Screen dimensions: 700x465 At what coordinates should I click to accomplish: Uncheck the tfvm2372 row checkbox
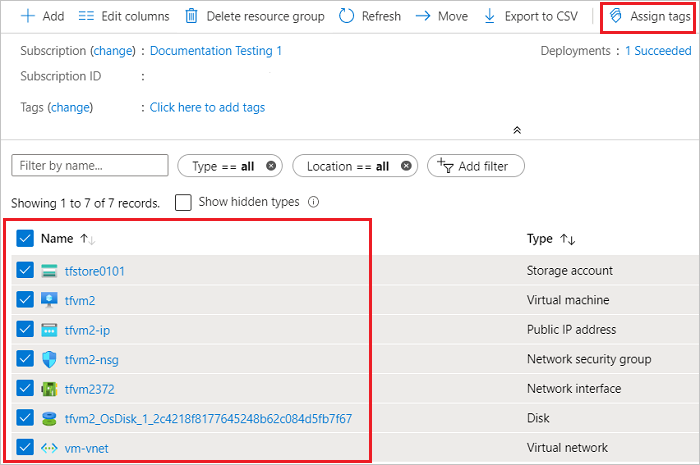point(25,388)
